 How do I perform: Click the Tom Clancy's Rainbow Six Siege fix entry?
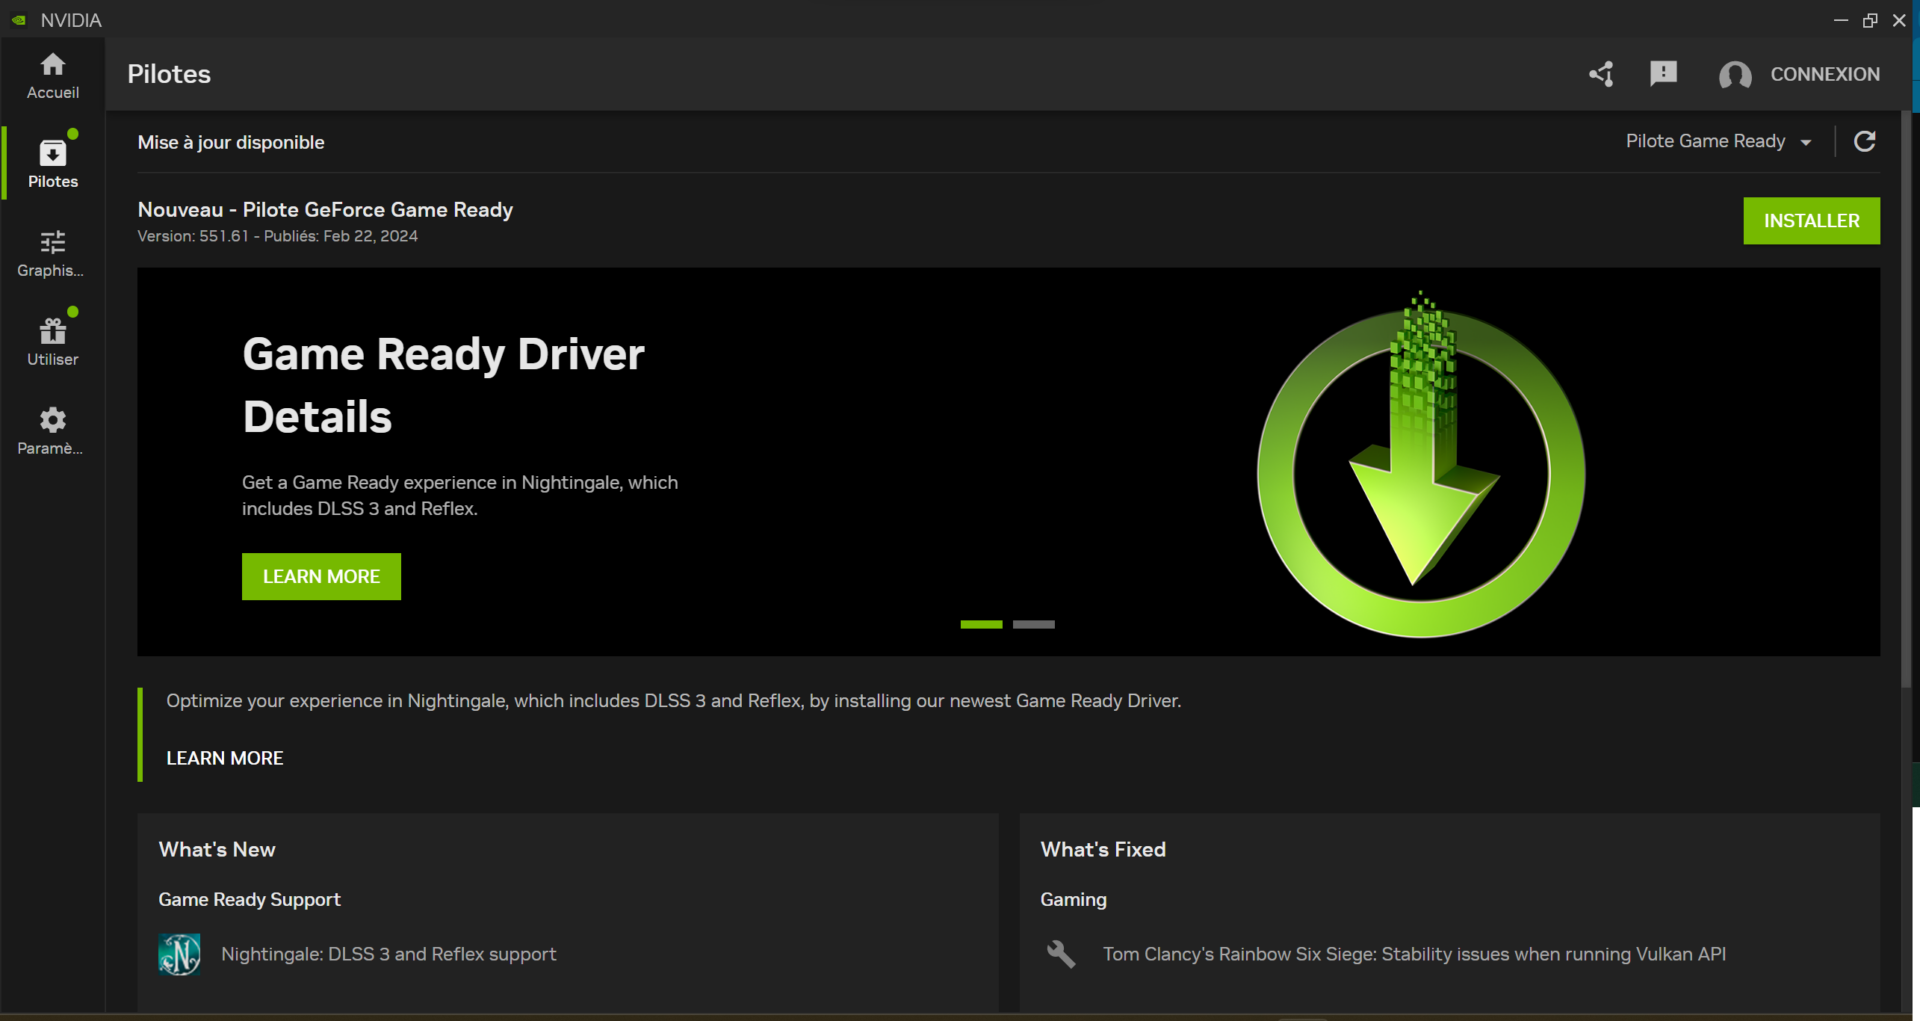1414,954
